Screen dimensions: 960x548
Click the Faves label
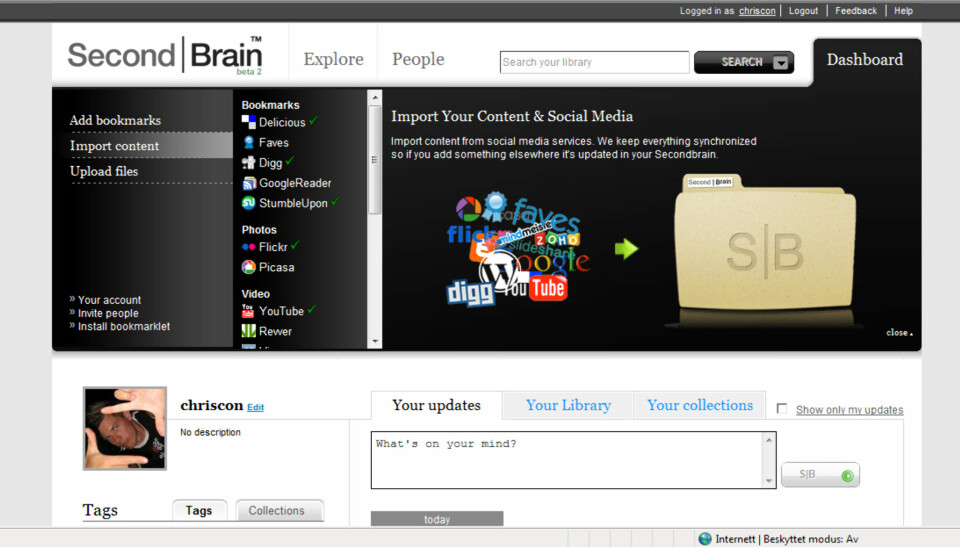point(274,143)
